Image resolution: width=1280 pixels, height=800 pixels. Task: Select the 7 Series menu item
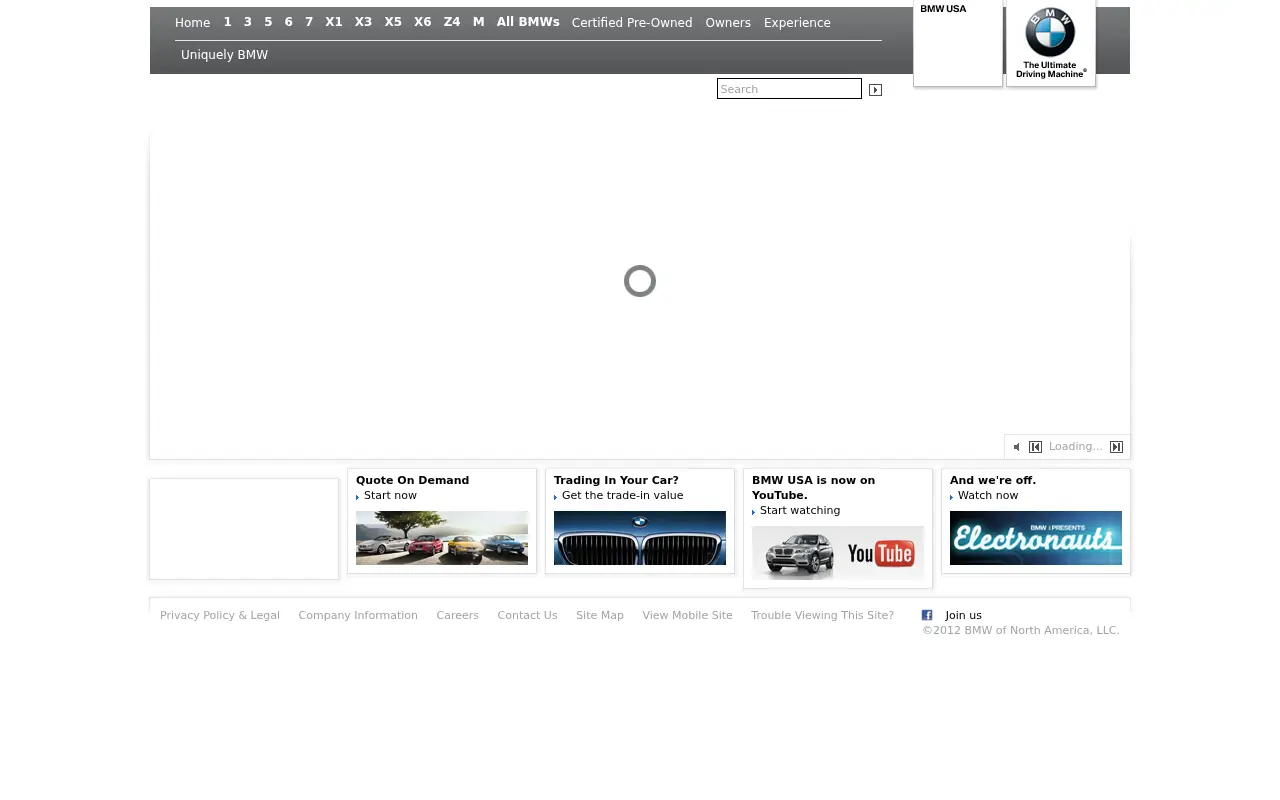point(309,22)
